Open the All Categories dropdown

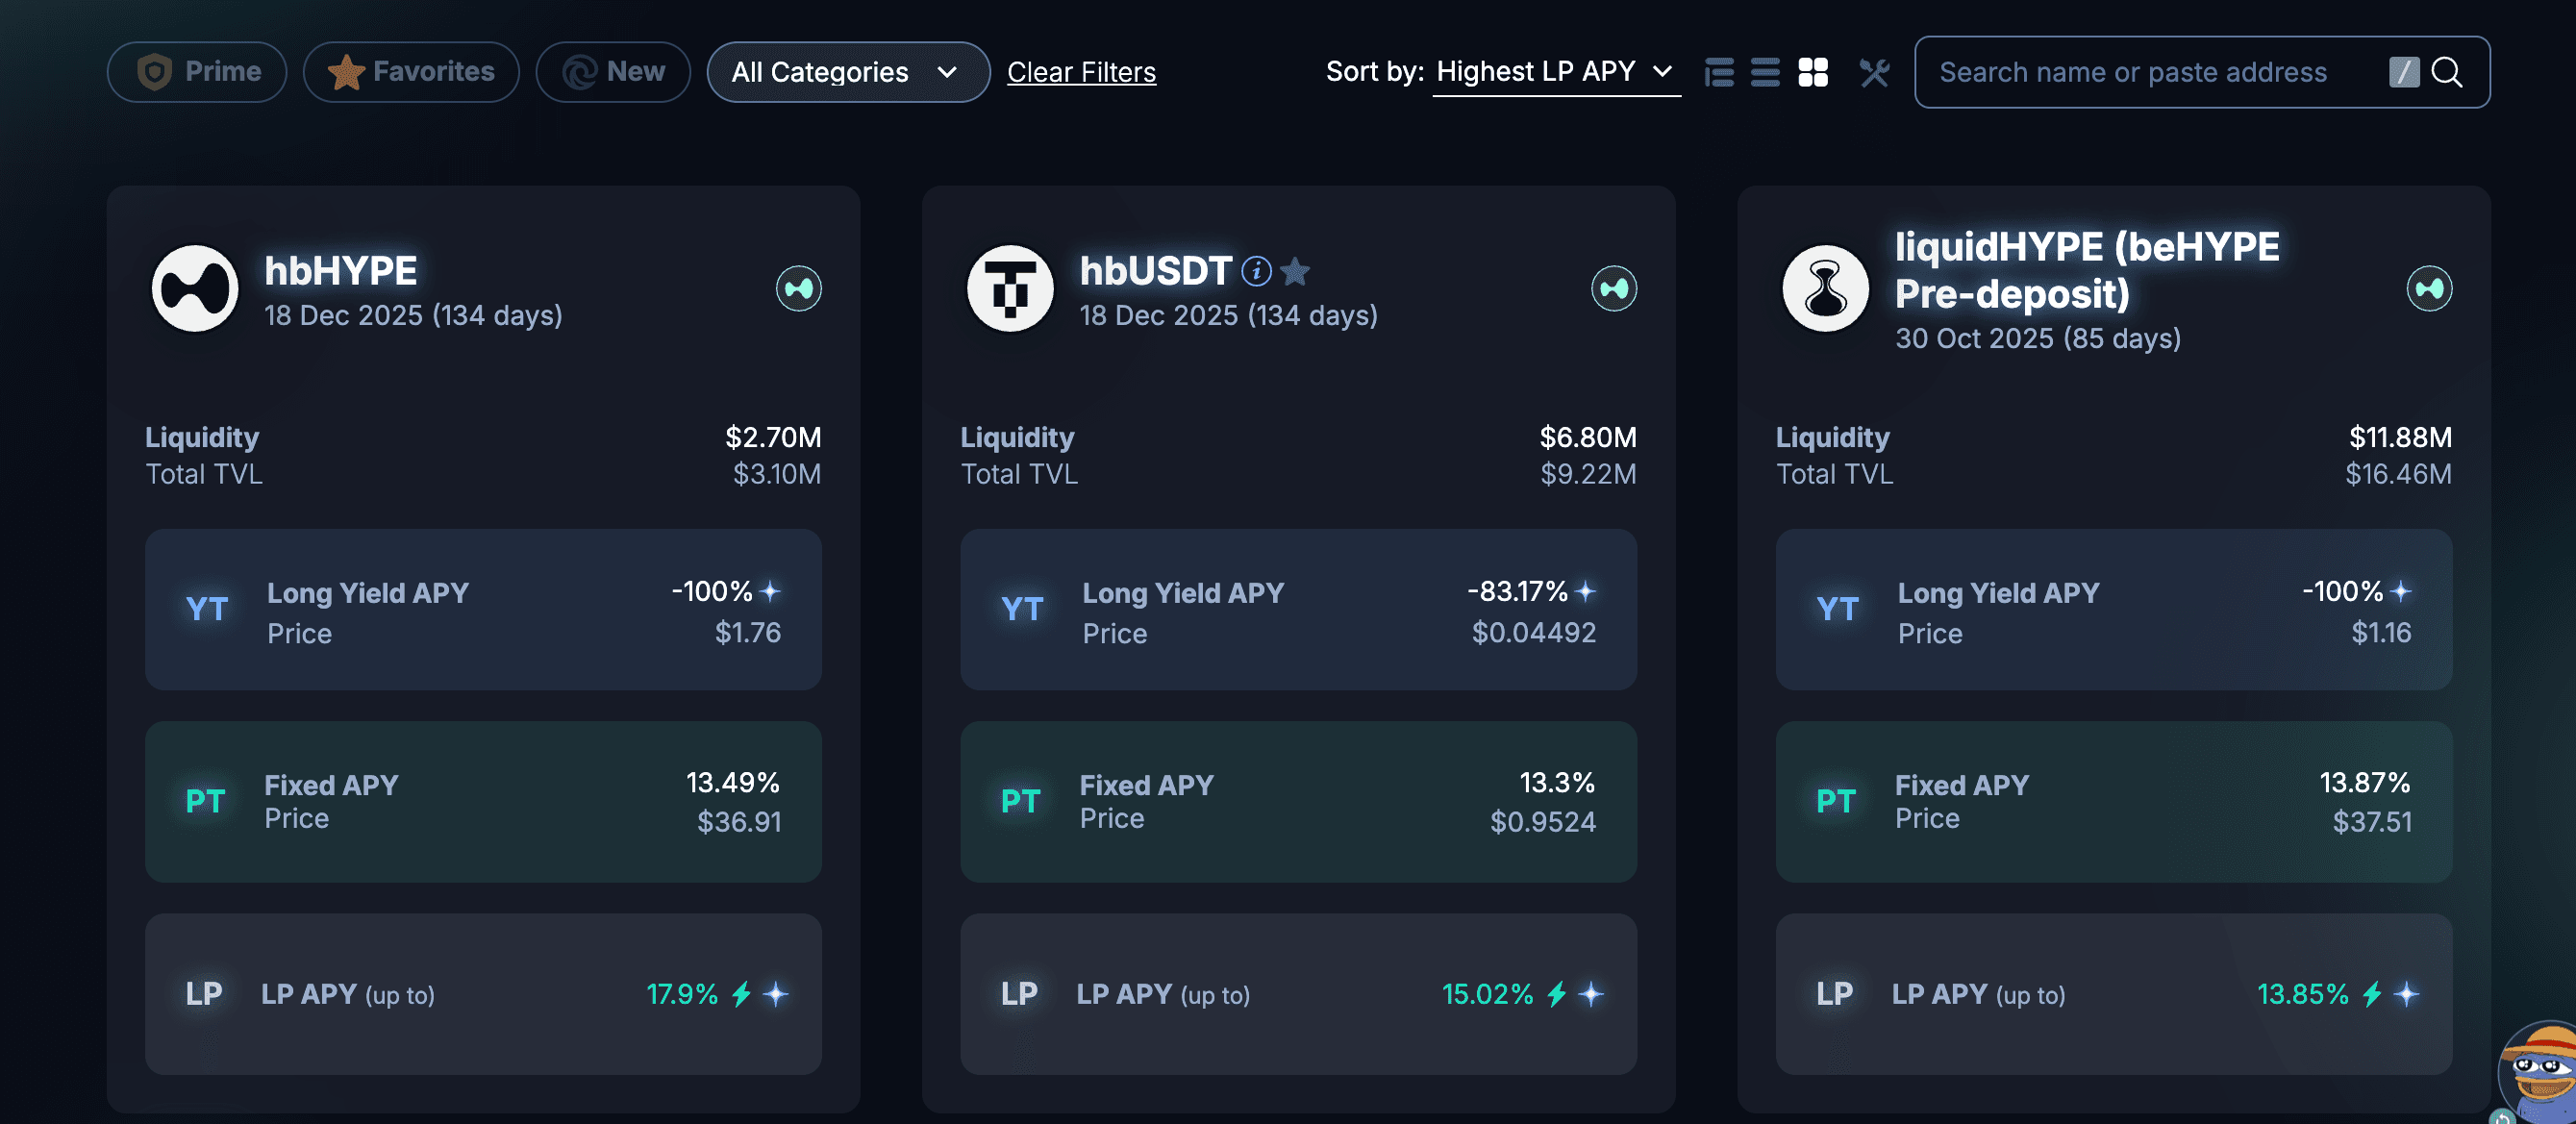848,72
